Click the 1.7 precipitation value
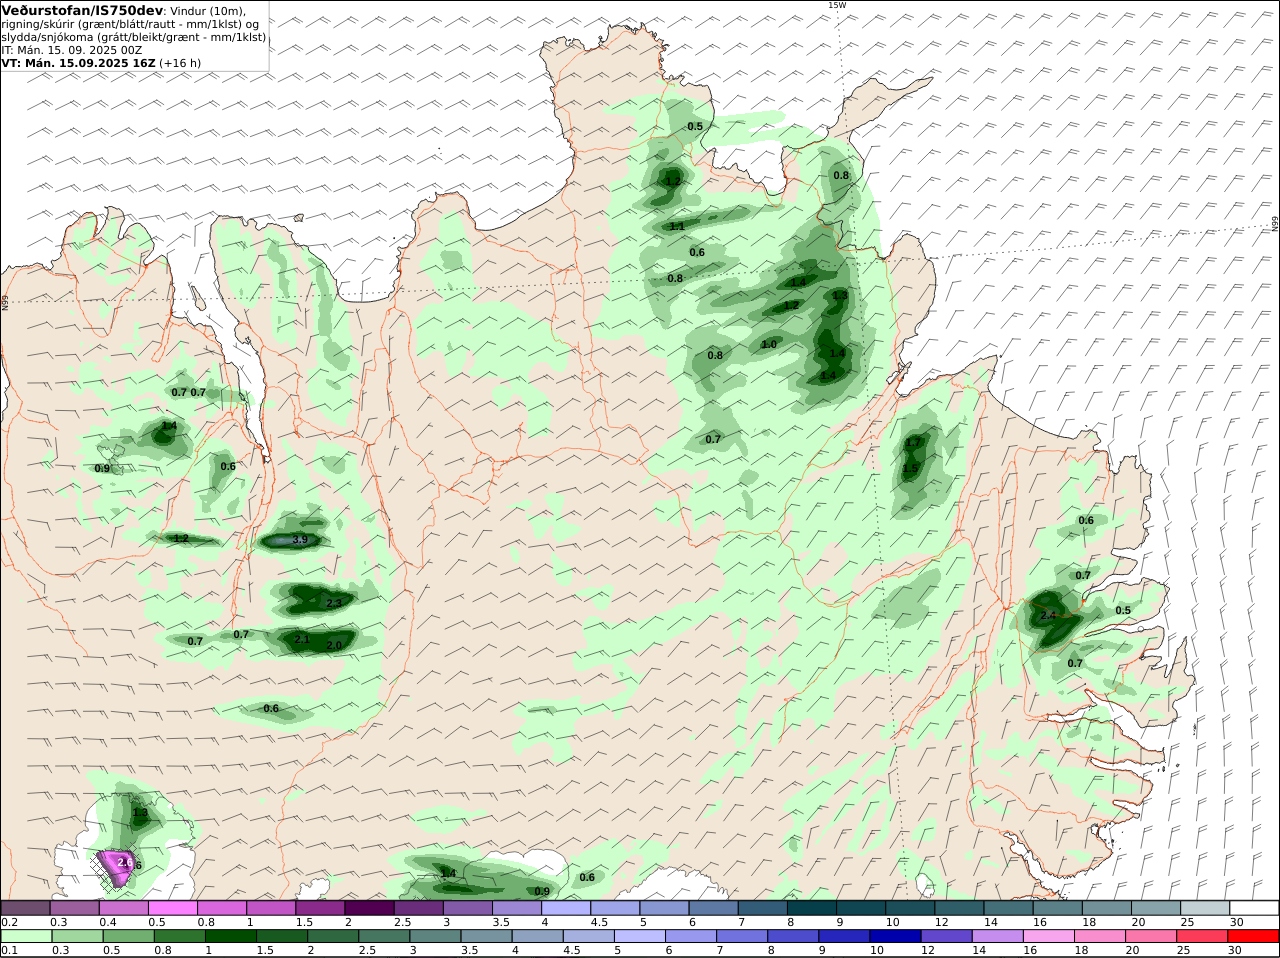1280x958 pixels. (913, 443)
